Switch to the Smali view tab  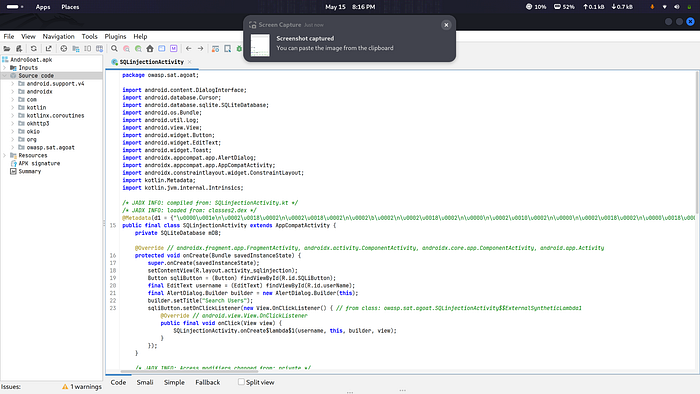point(145,382)
